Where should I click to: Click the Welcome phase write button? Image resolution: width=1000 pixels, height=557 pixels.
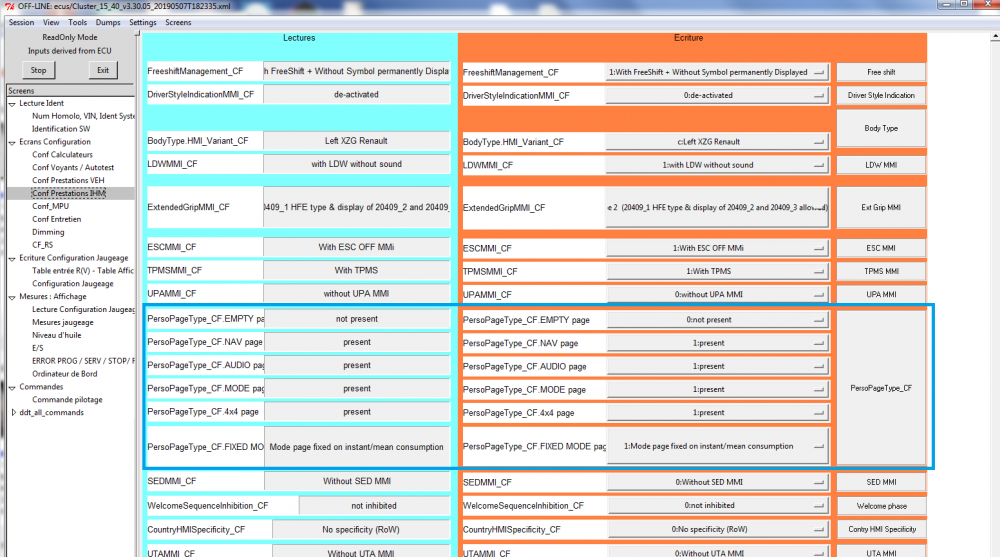point(881,506)
